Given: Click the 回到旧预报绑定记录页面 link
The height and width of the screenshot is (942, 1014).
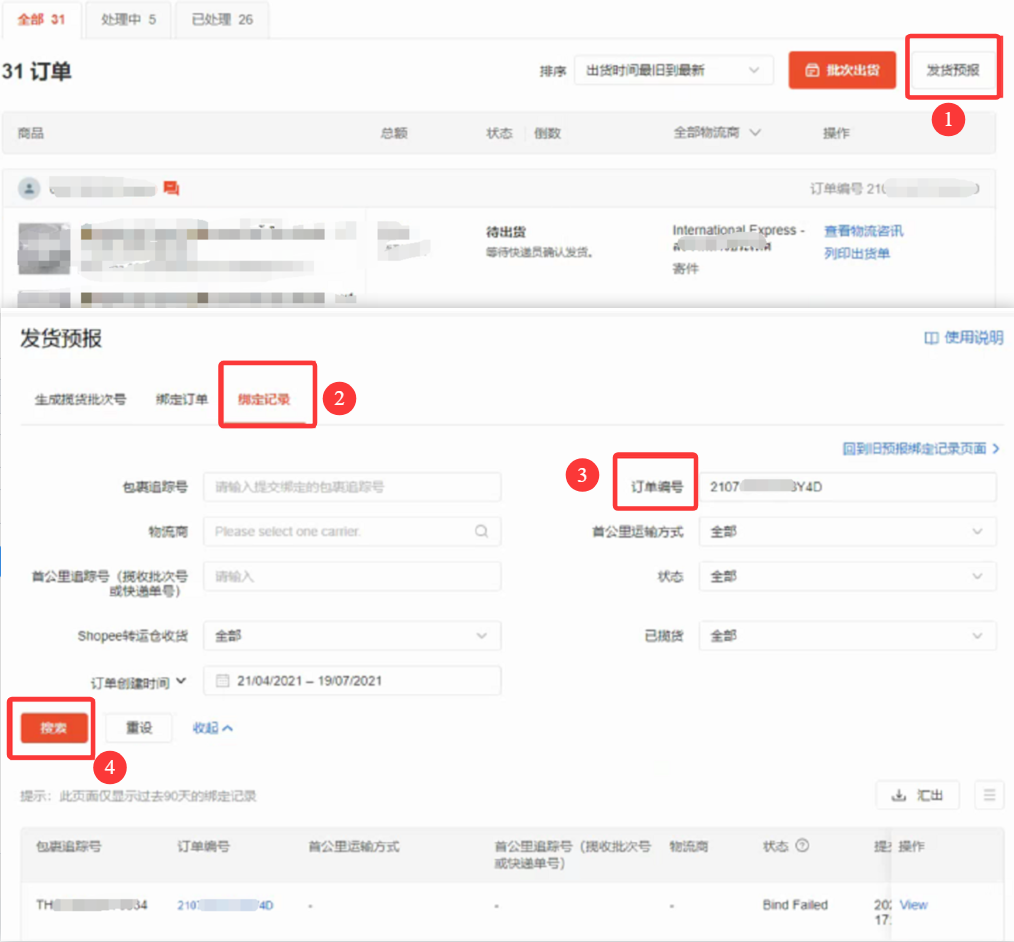Looking at the screenshot, I should coord(921,449).
